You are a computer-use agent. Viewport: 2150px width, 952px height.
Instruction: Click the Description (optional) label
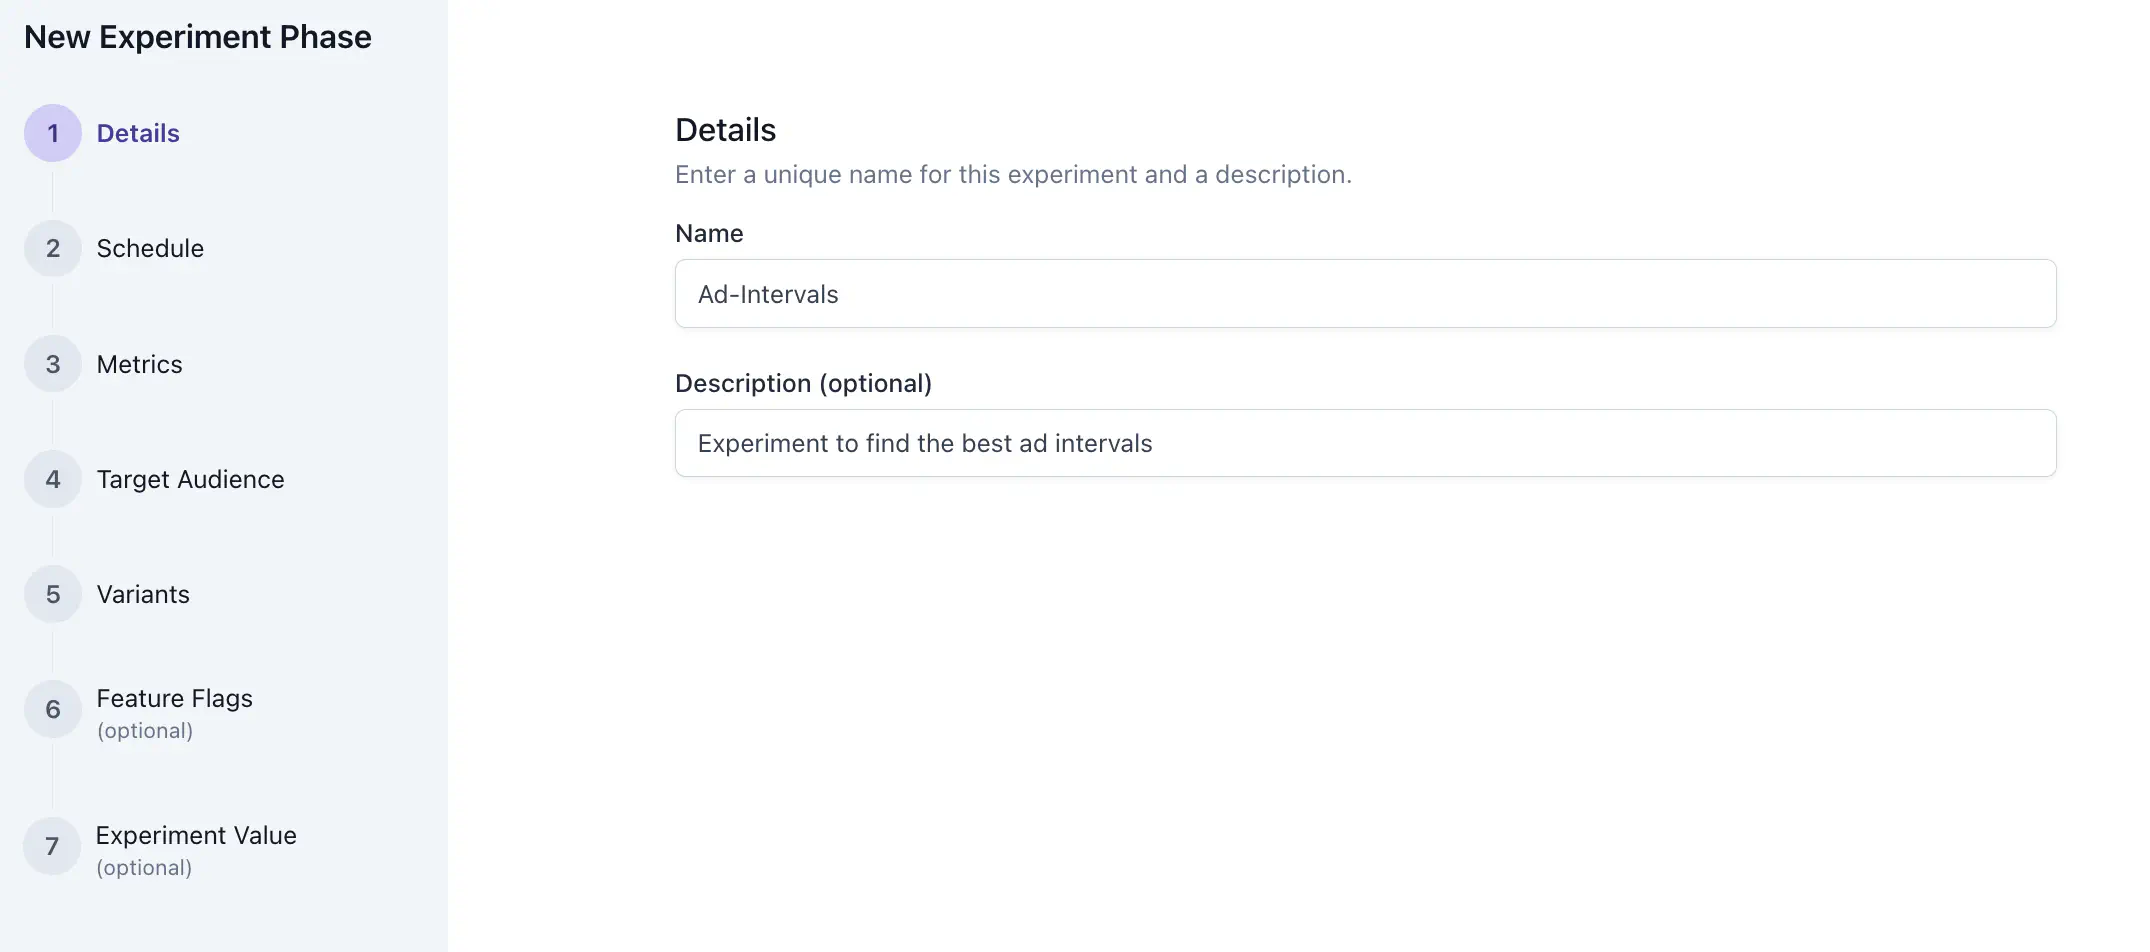tap(803, 383)
